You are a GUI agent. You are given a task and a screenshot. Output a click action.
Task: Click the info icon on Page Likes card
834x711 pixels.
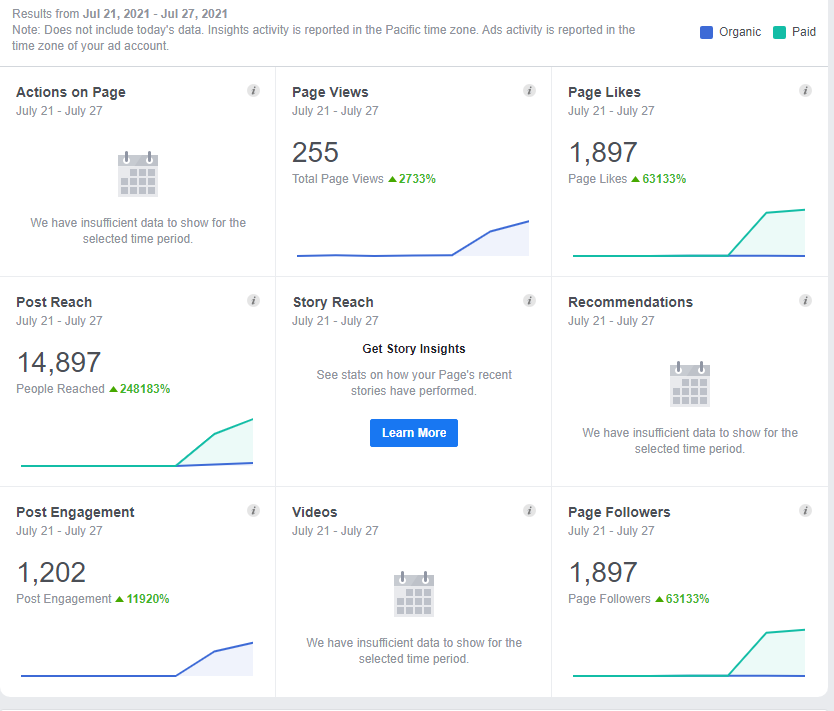click(x=805, y=90)
